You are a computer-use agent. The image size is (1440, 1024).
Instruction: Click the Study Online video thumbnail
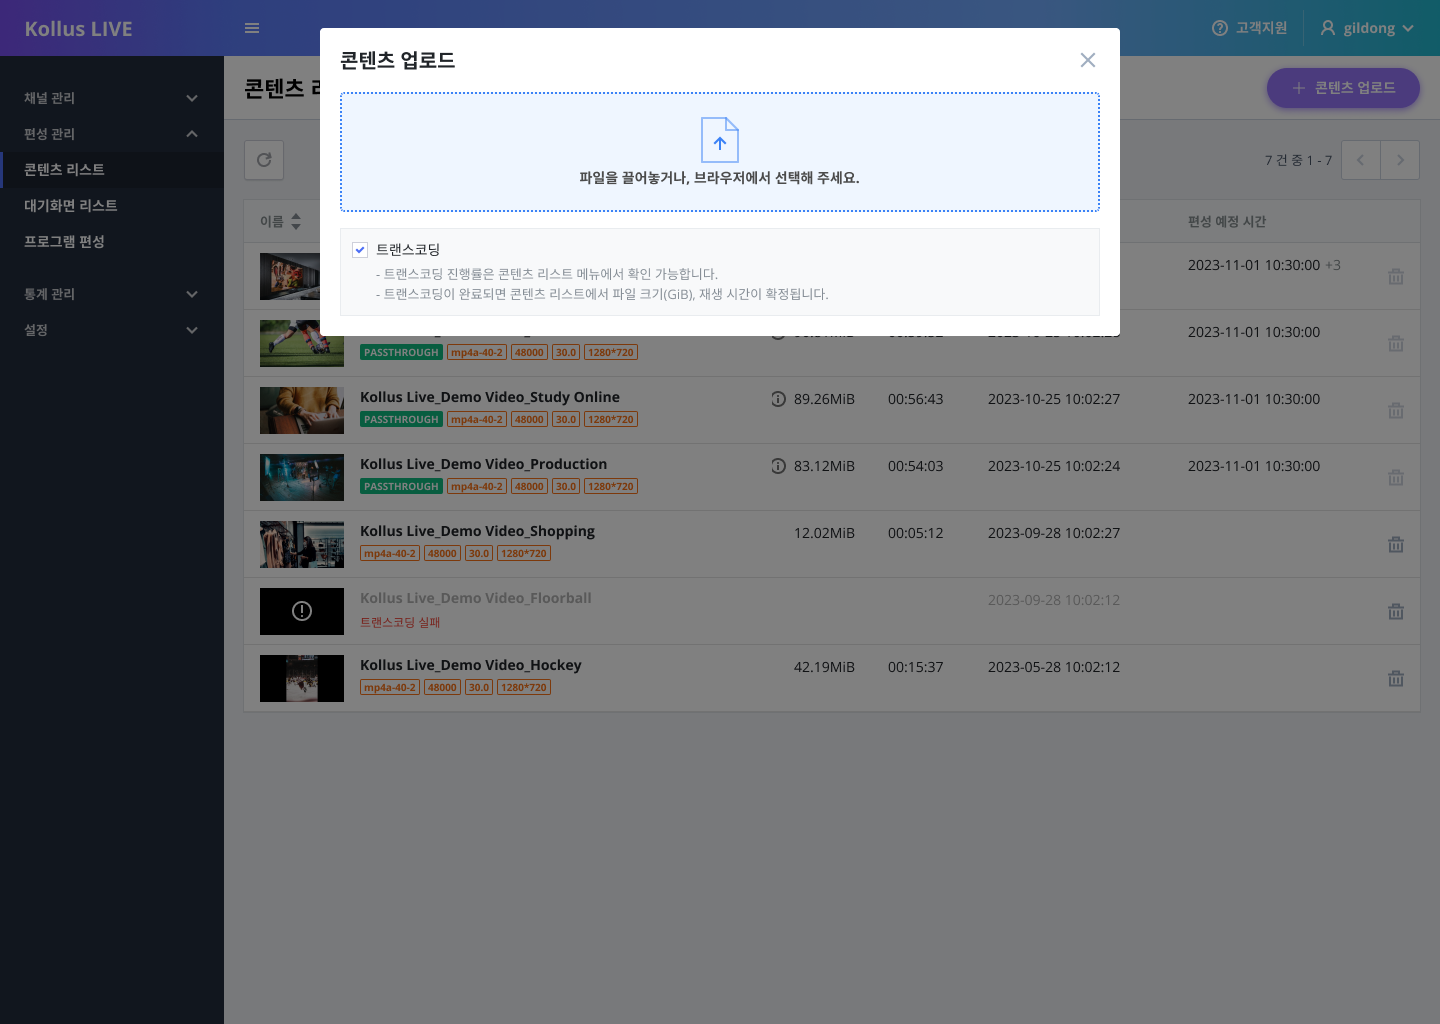(302, 410)
